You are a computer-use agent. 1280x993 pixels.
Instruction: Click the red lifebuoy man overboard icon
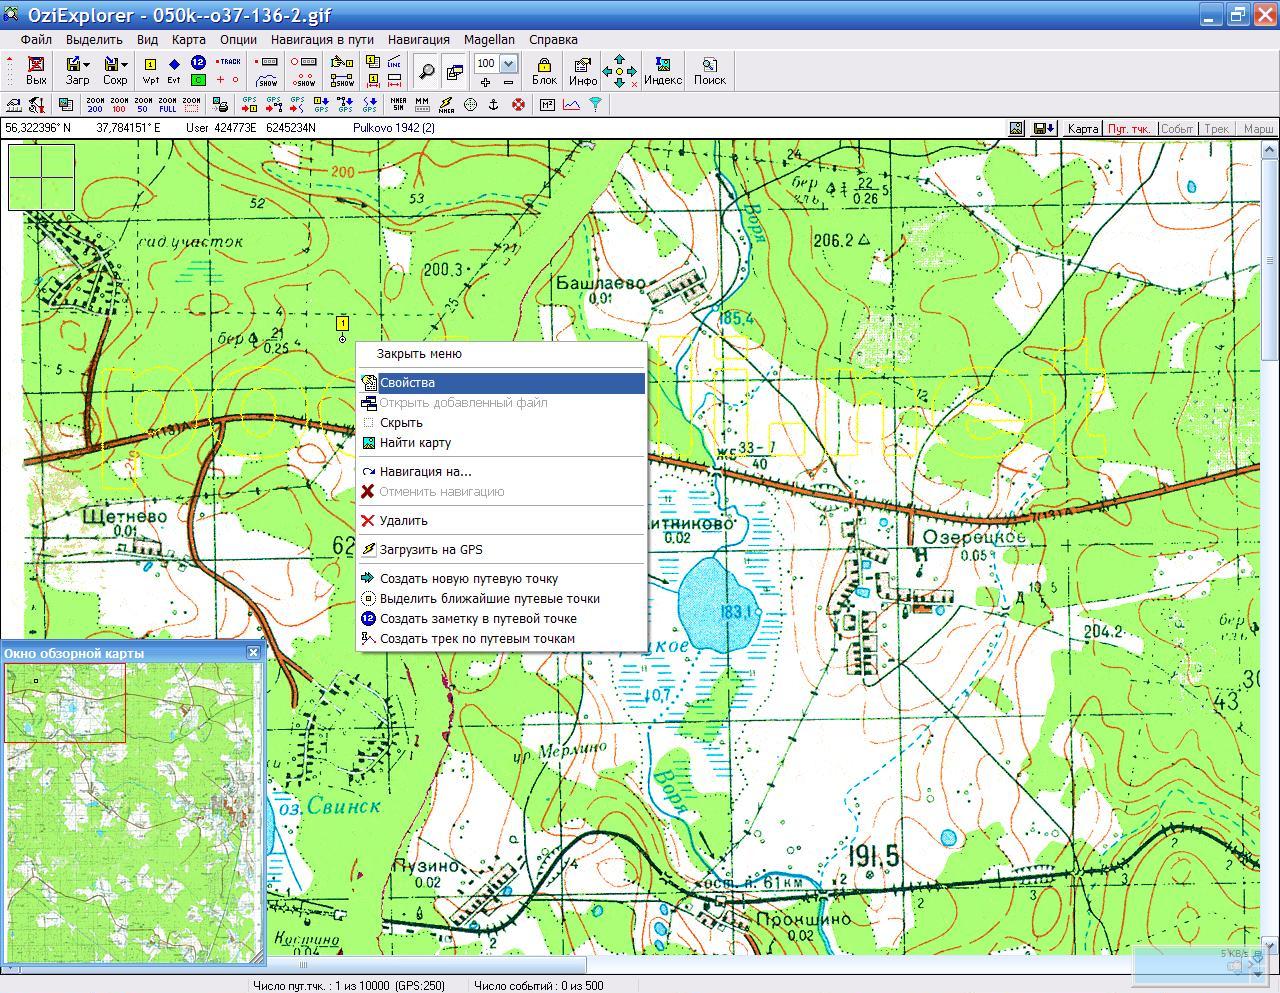click(x=518, y=104)
